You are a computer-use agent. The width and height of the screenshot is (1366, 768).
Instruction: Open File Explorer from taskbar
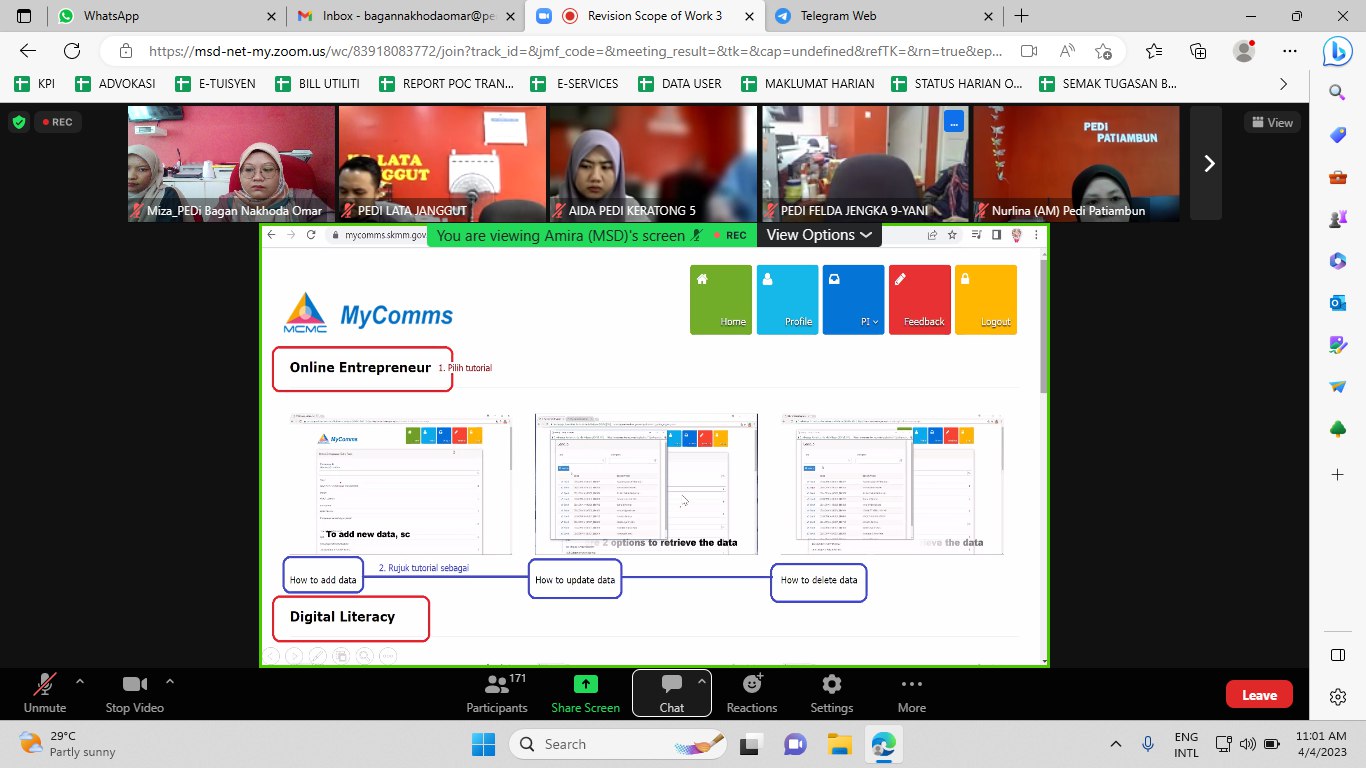coord(838,744)
